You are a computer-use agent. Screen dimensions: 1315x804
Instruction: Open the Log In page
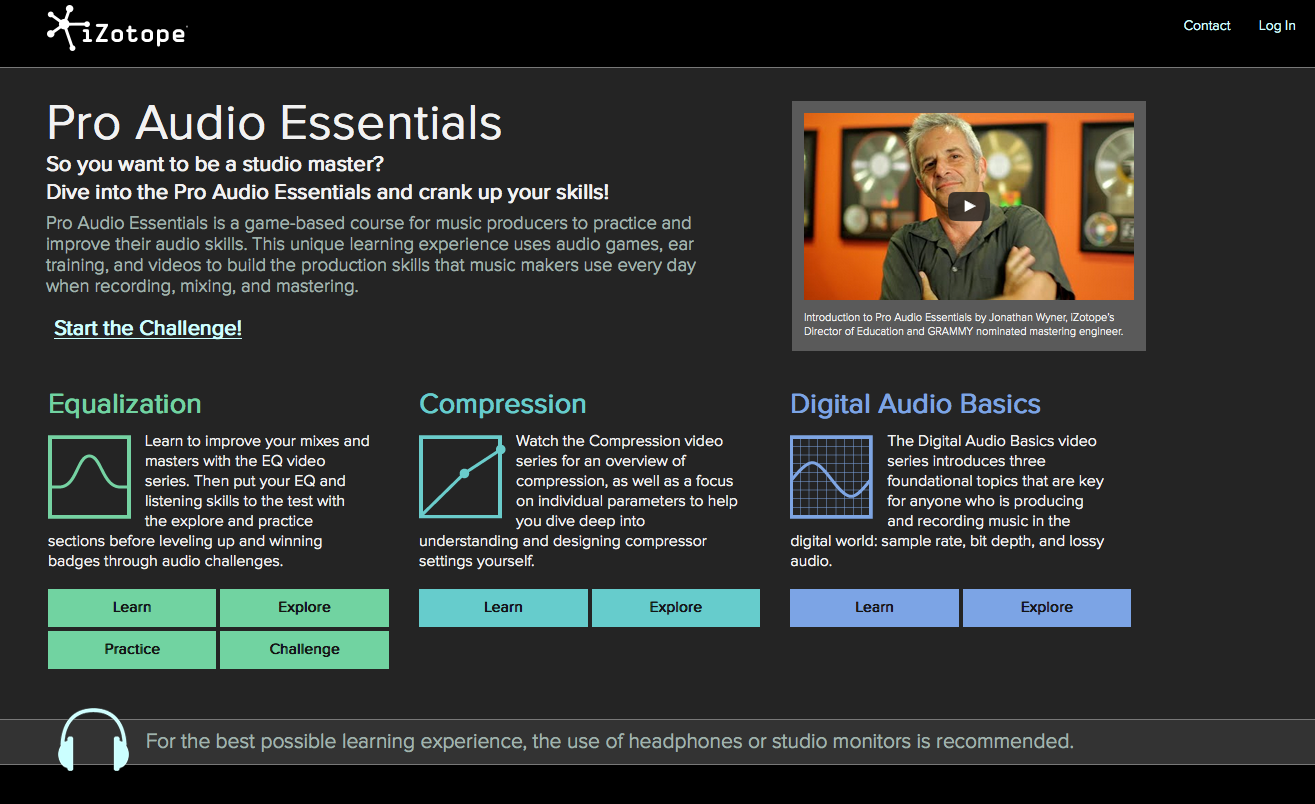pos(1277,26)
